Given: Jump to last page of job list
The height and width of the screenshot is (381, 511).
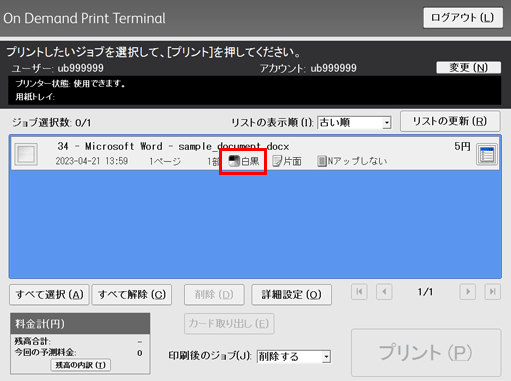Looking at the screenshot, I should [x=492, y=292].
